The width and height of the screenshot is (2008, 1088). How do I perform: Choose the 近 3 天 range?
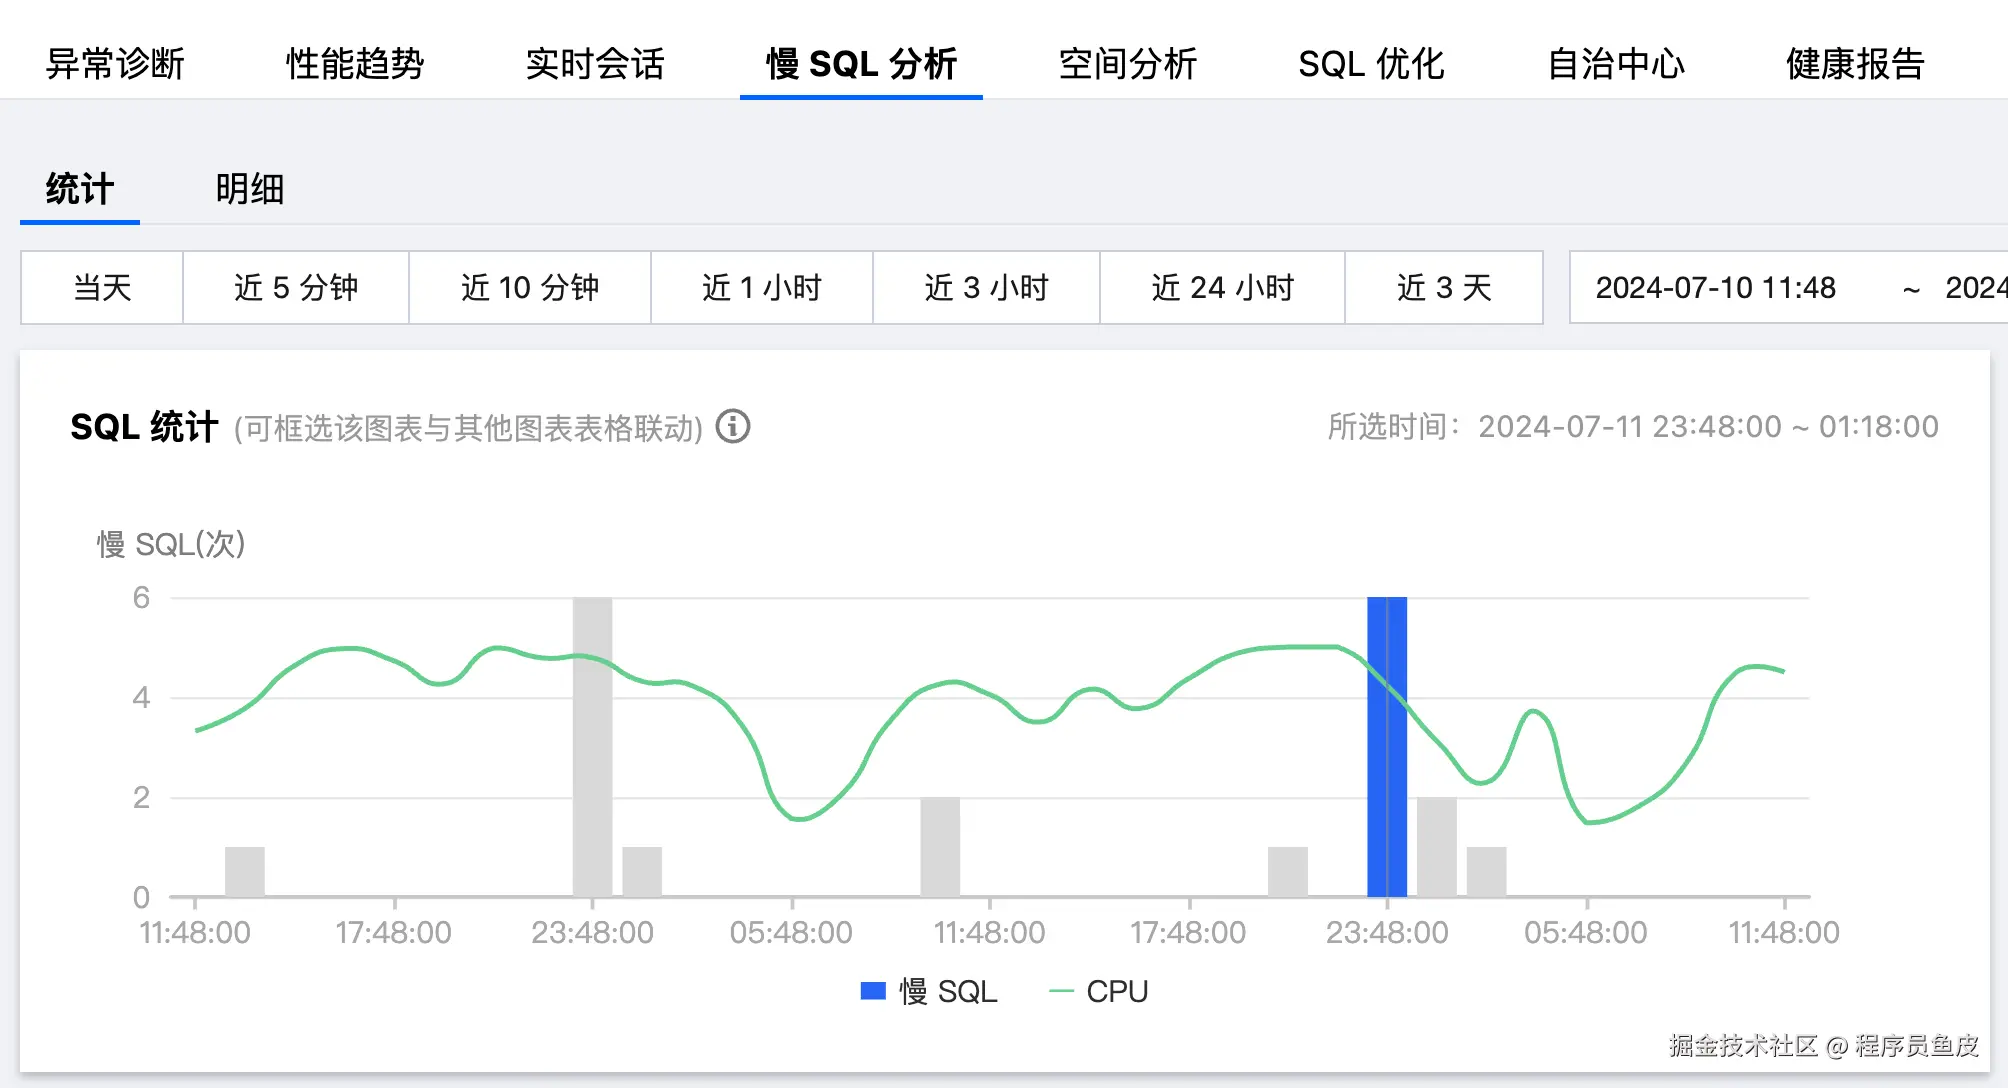1444,288
